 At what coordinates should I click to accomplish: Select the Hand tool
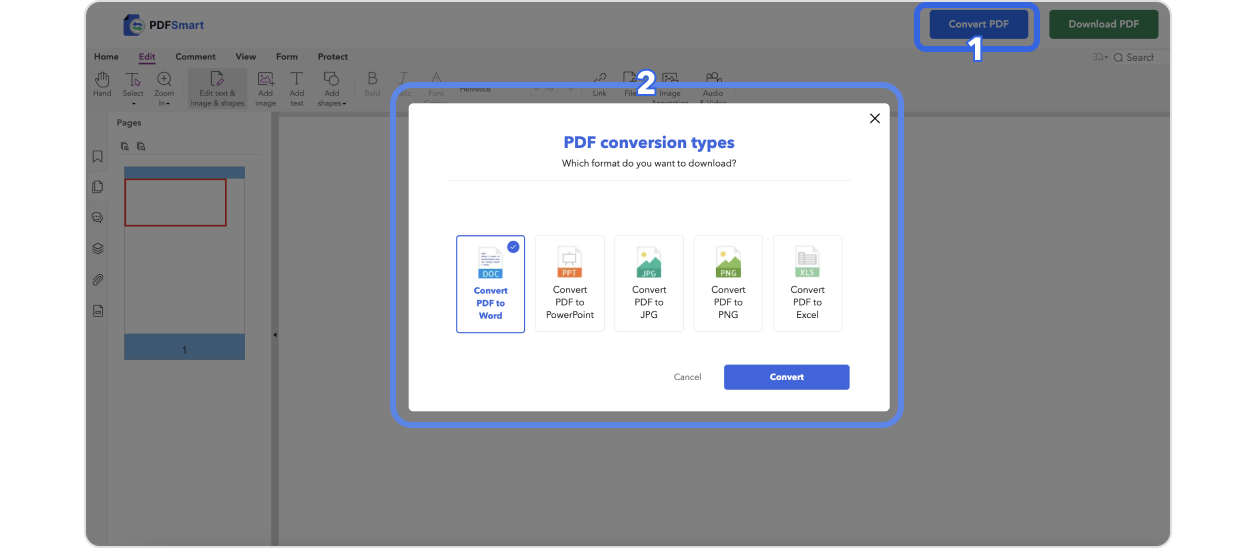pos(102,85)
